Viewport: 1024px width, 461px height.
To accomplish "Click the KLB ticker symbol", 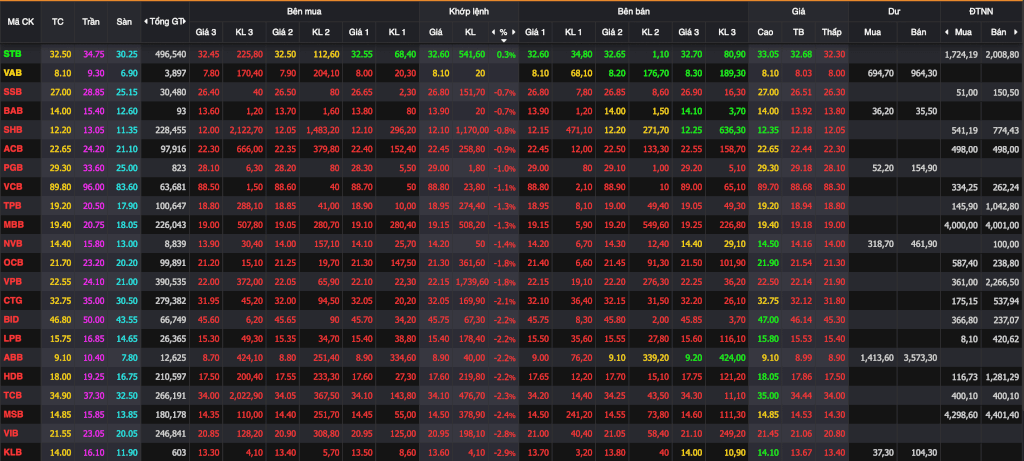I will coord(12,452).
